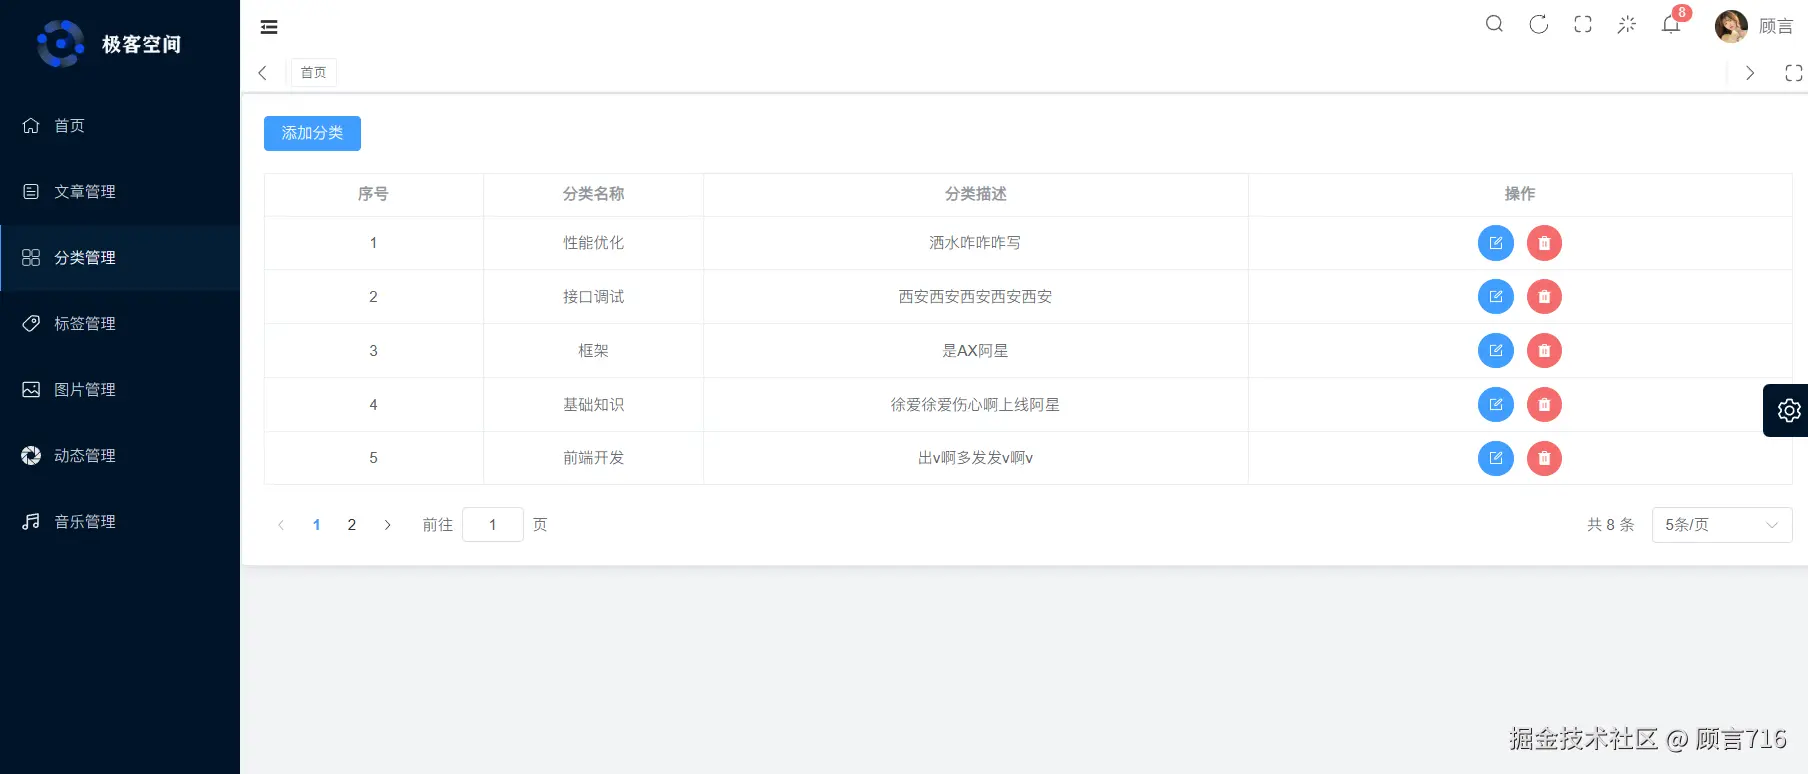Image resolution: width=1808 pixels, height=774 pixels.
Task: Edit the 框架 category row
Action: [x=1496, y=351]
